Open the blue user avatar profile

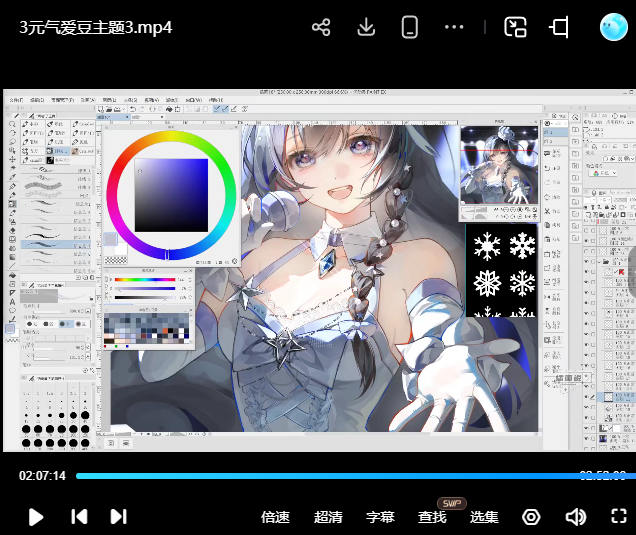pyautogui.click(x=614, y=27)
